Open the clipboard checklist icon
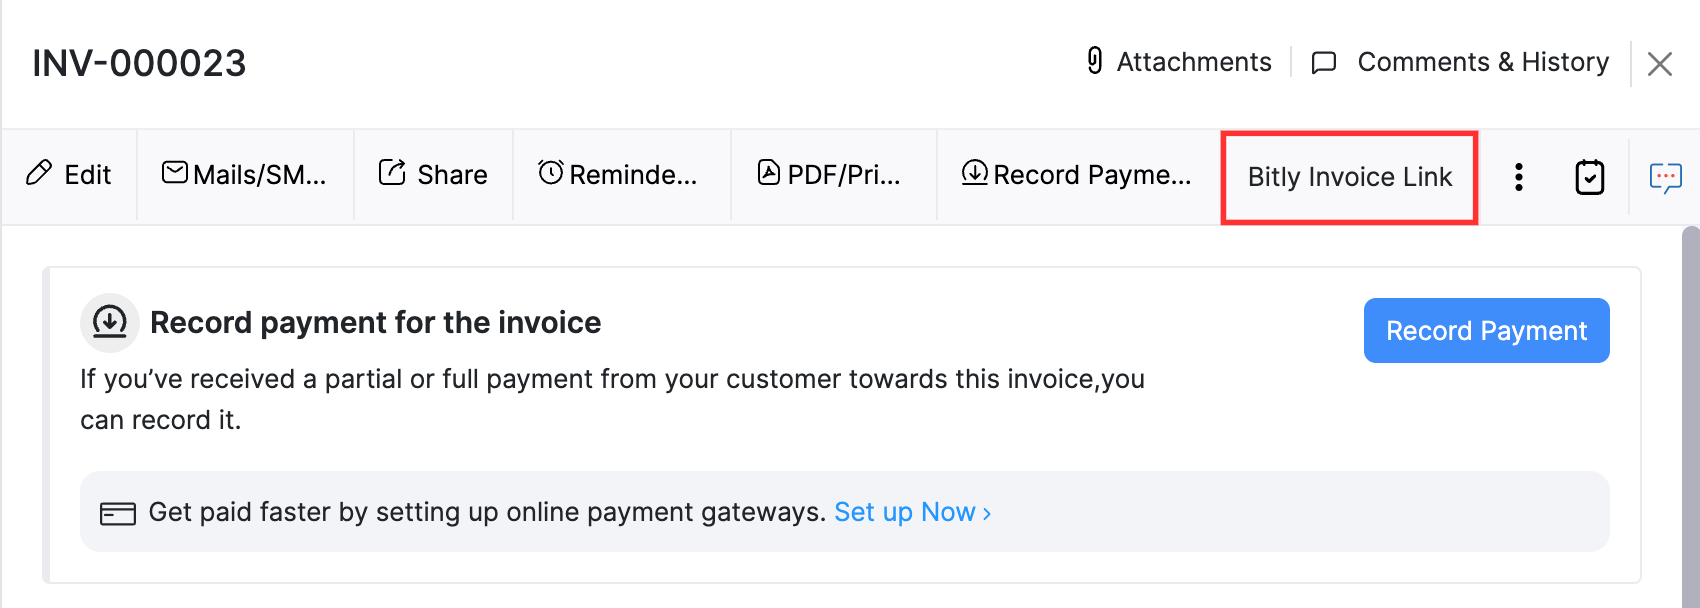 pyautogui.click(x=1589, y=175)
